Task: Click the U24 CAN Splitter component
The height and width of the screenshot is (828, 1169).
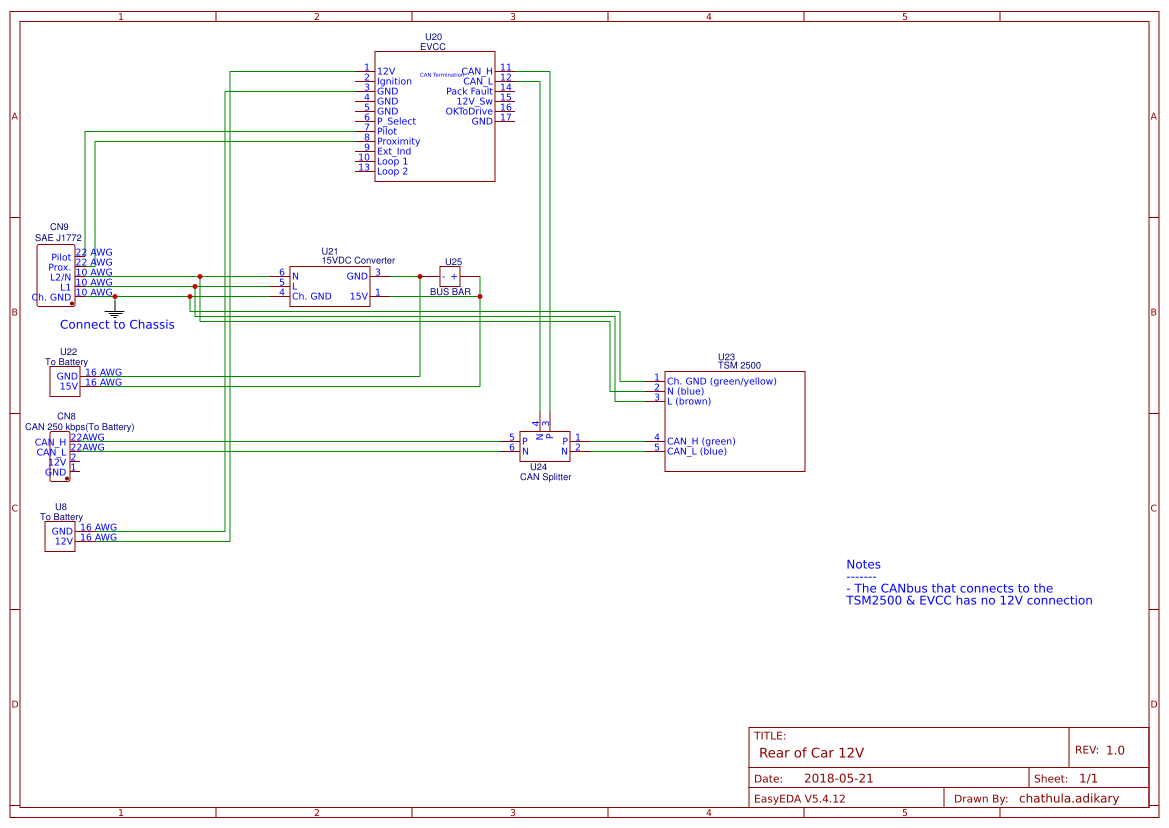Action: click(x=544, y=446)
